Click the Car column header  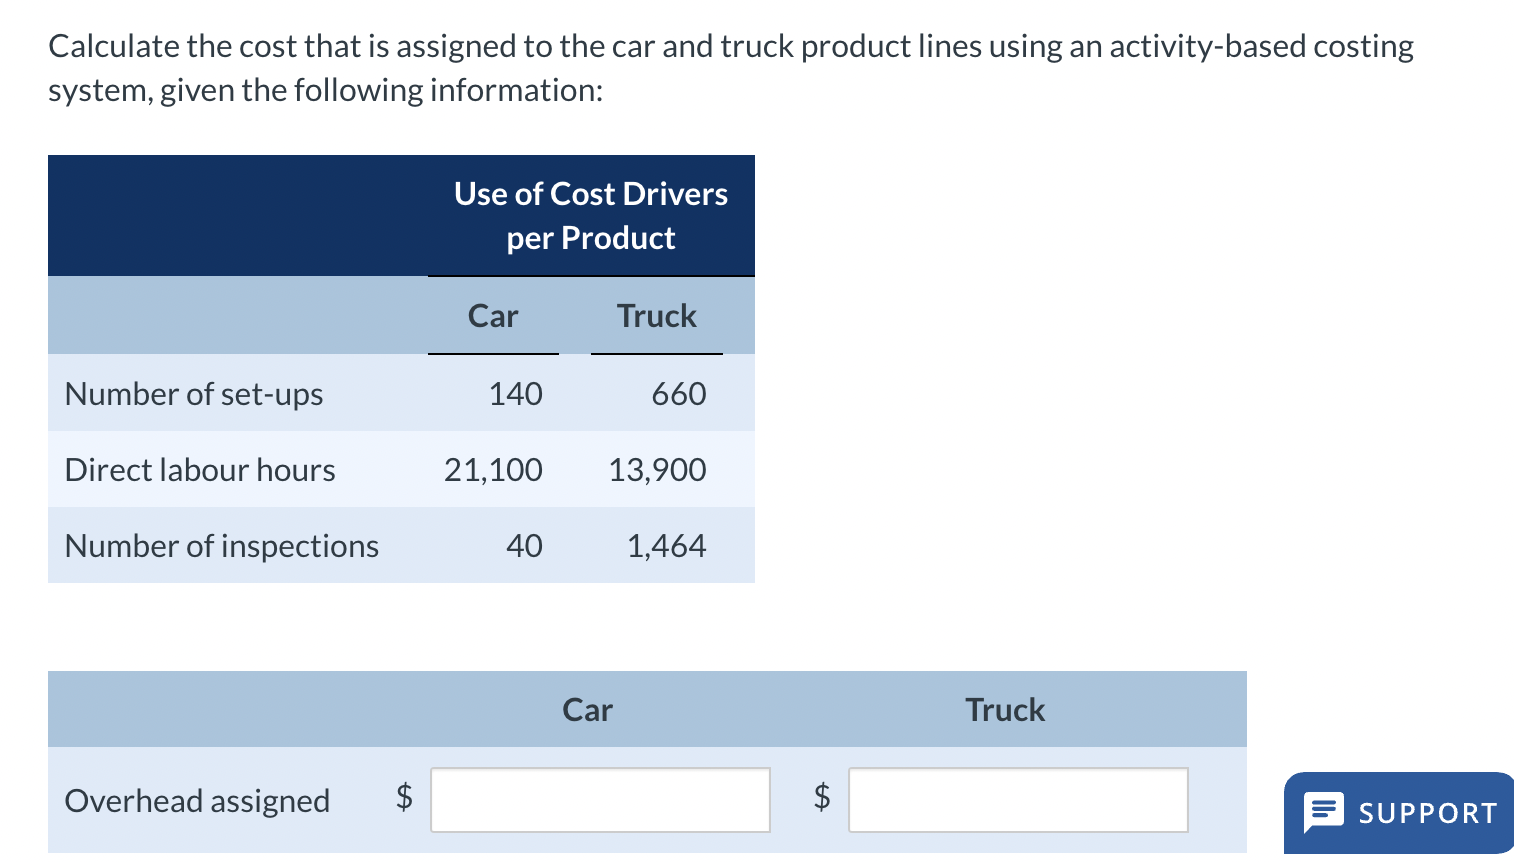click(493, 316)
